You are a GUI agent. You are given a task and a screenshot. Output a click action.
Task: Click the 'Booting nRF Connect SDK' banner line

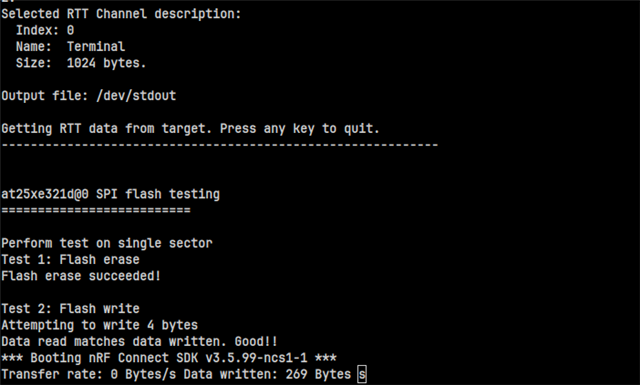click(x=169, y=358)
